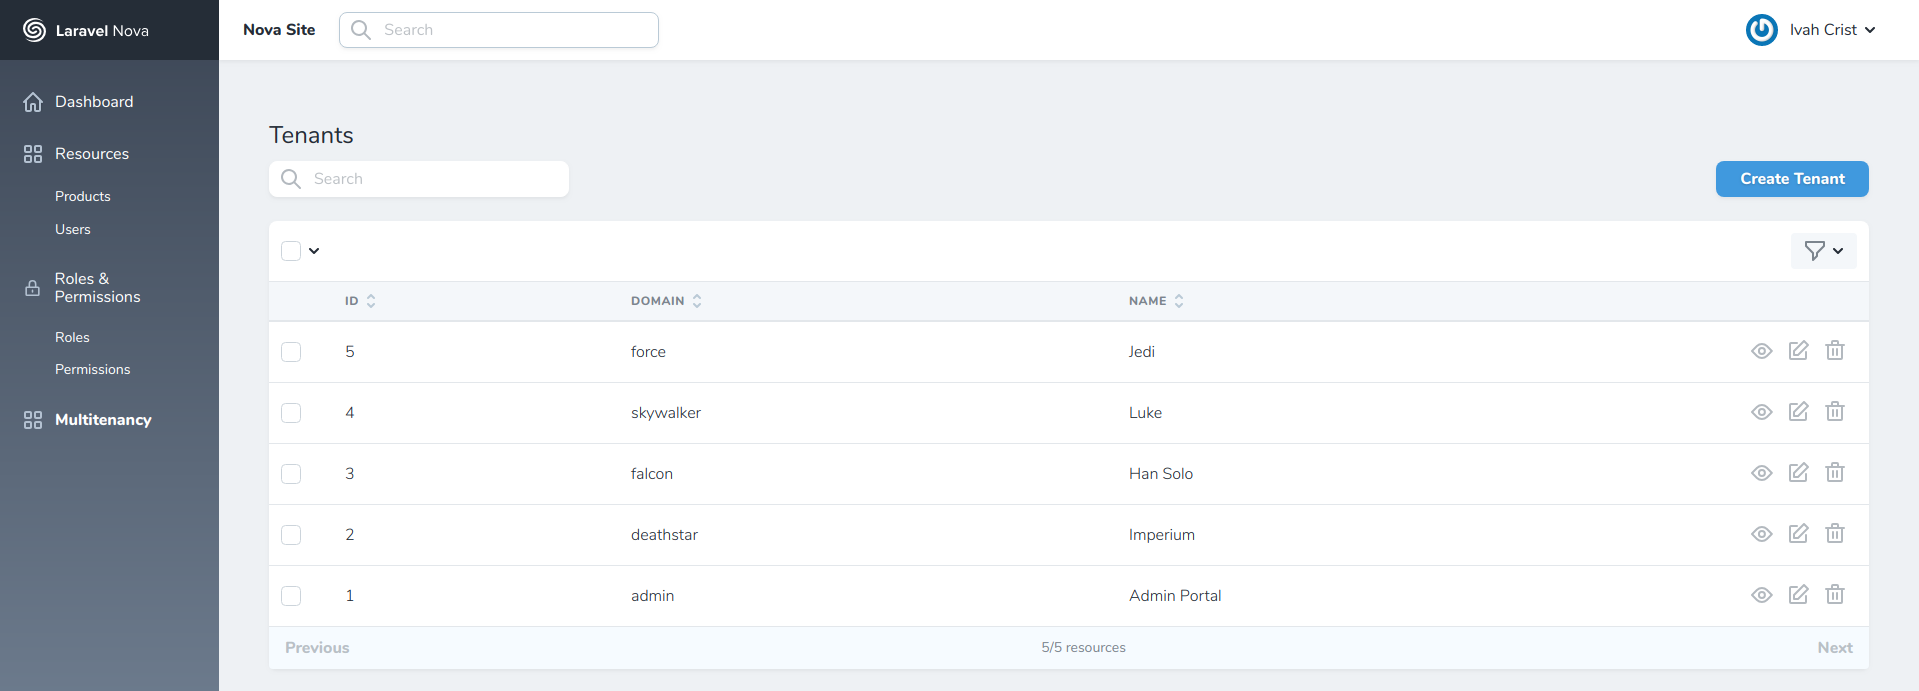Image resolution: width=1919 pixels, height=691 pixels.
Task: Click the skywalker domain cell
Action: pyautogui.click(x=666, y=413)
